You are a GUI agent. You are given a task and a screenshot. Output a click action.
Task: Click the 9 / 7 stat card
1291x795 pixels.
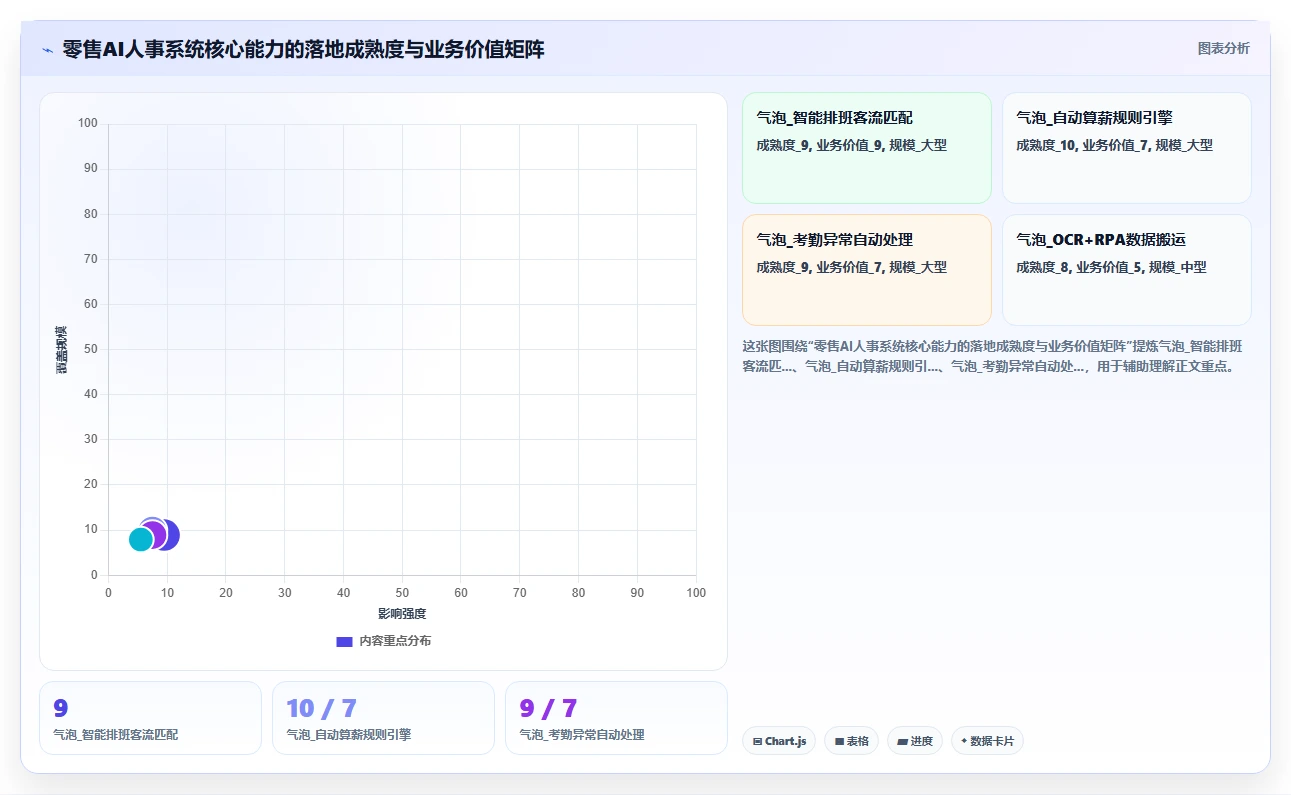pyautogui.click(x=616, y=718)
